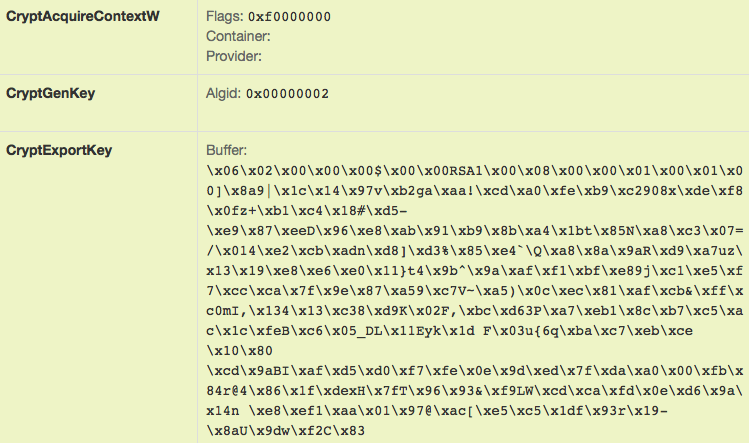Click buffer line starting with c0mI,

[x=474, y=311]
